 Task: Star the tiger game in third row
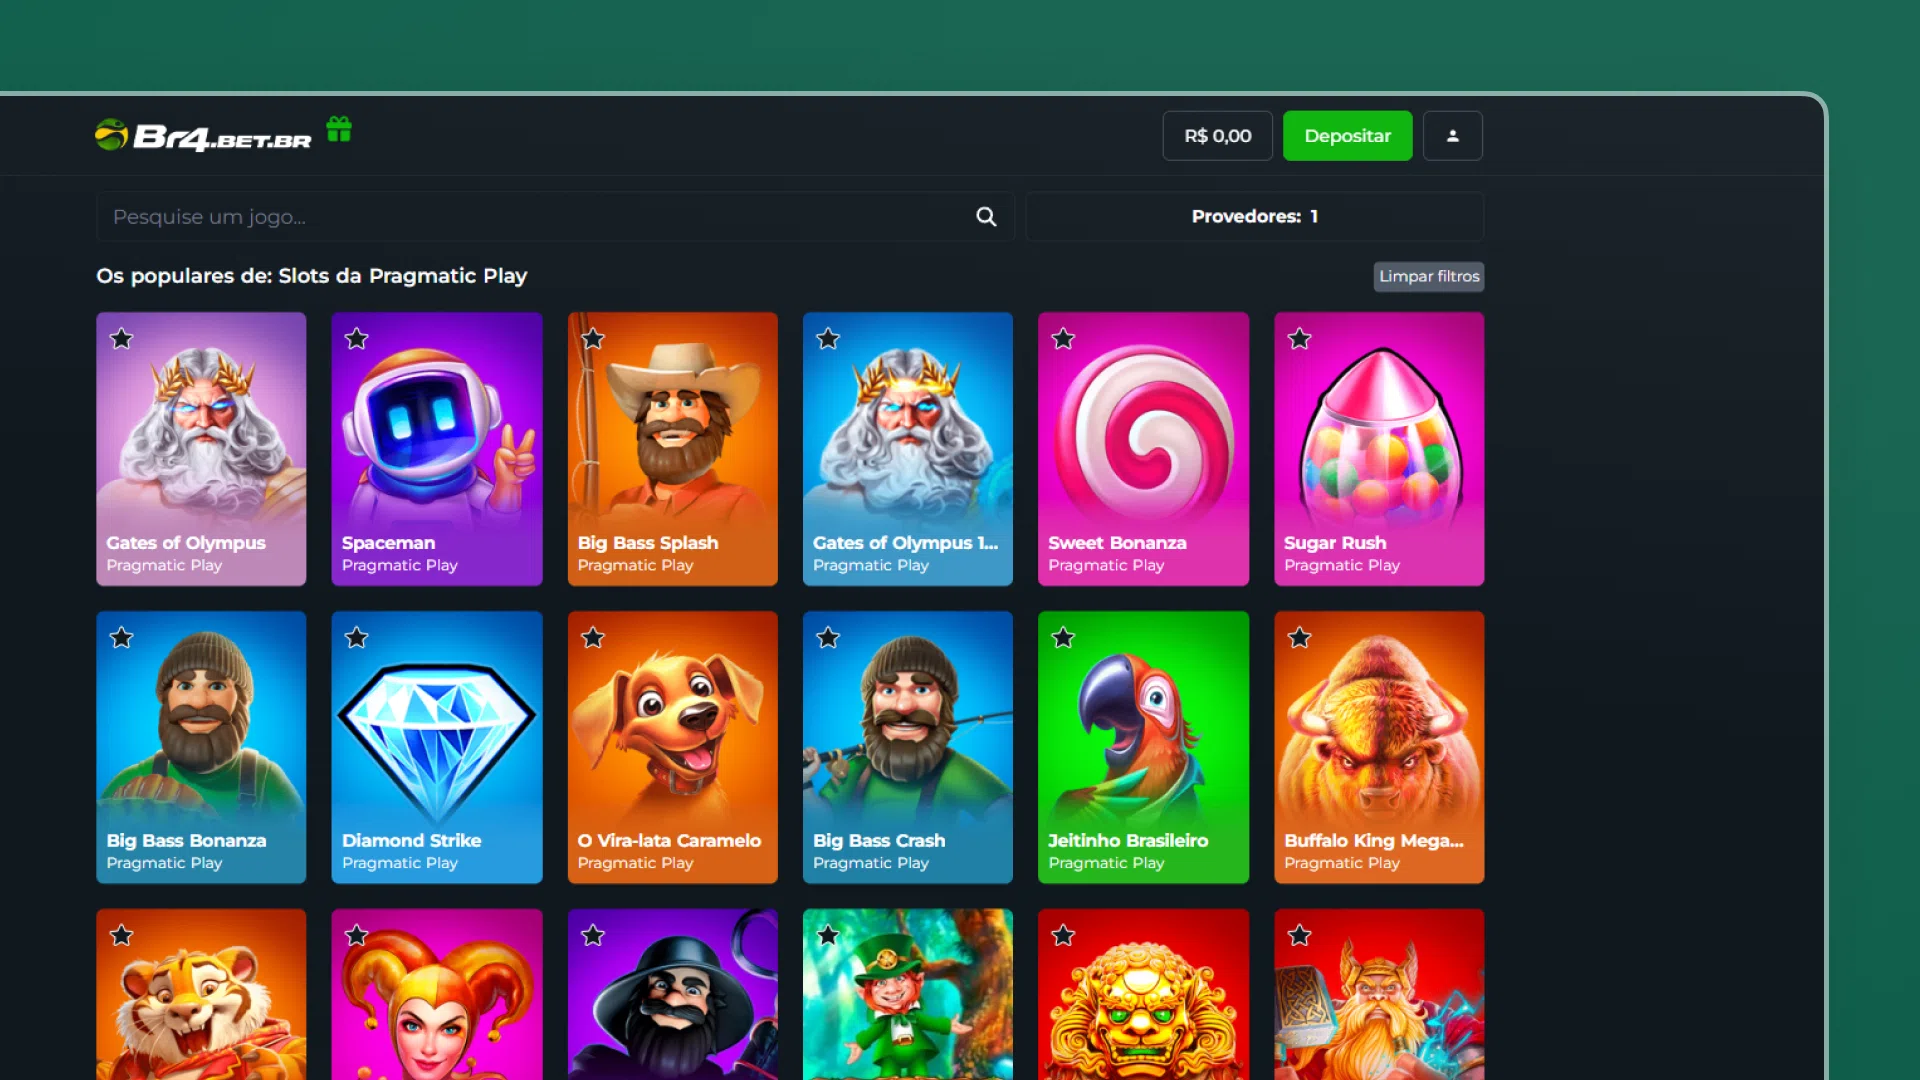(x=122, y=936)
